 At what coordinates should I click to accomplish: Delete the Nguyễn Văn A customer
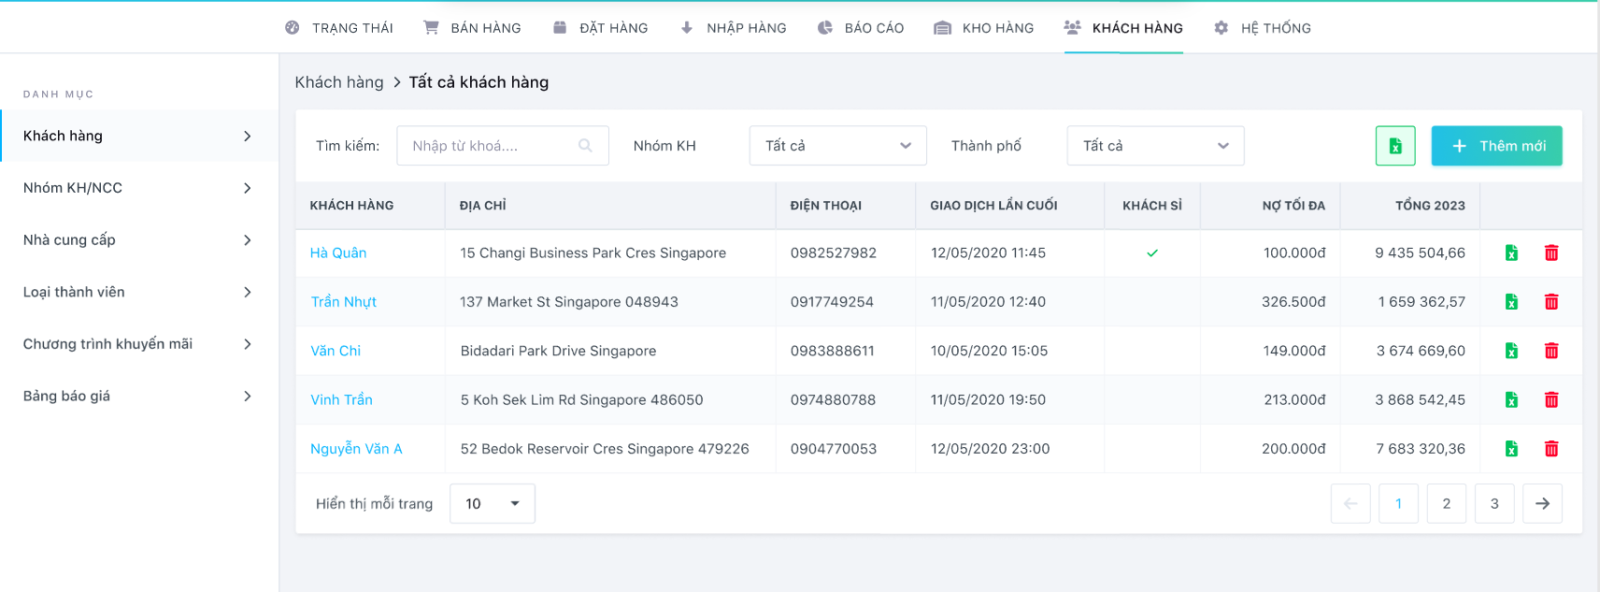(1551, 449)
